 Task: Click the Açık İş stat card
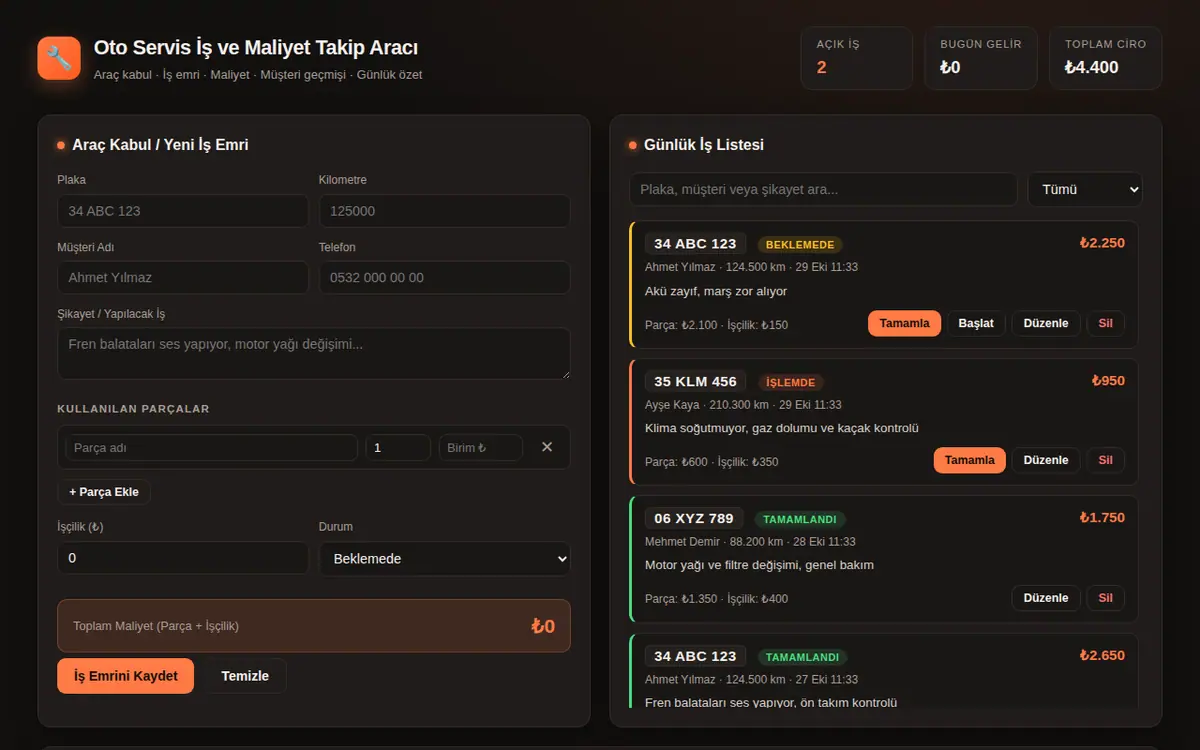coord(856,58)
